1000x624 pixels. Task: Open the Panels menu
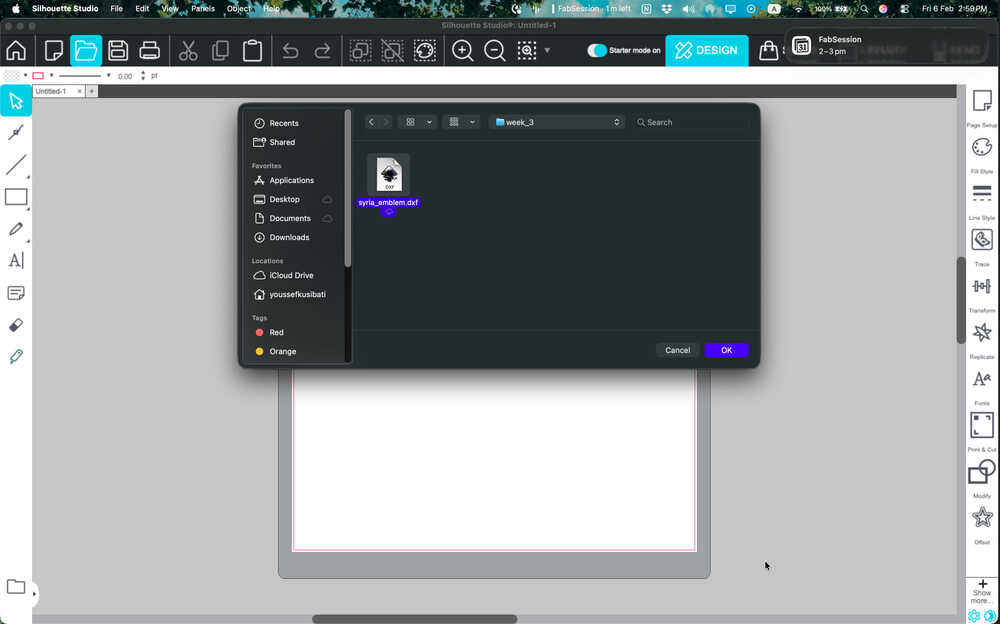tap(203, 9)
